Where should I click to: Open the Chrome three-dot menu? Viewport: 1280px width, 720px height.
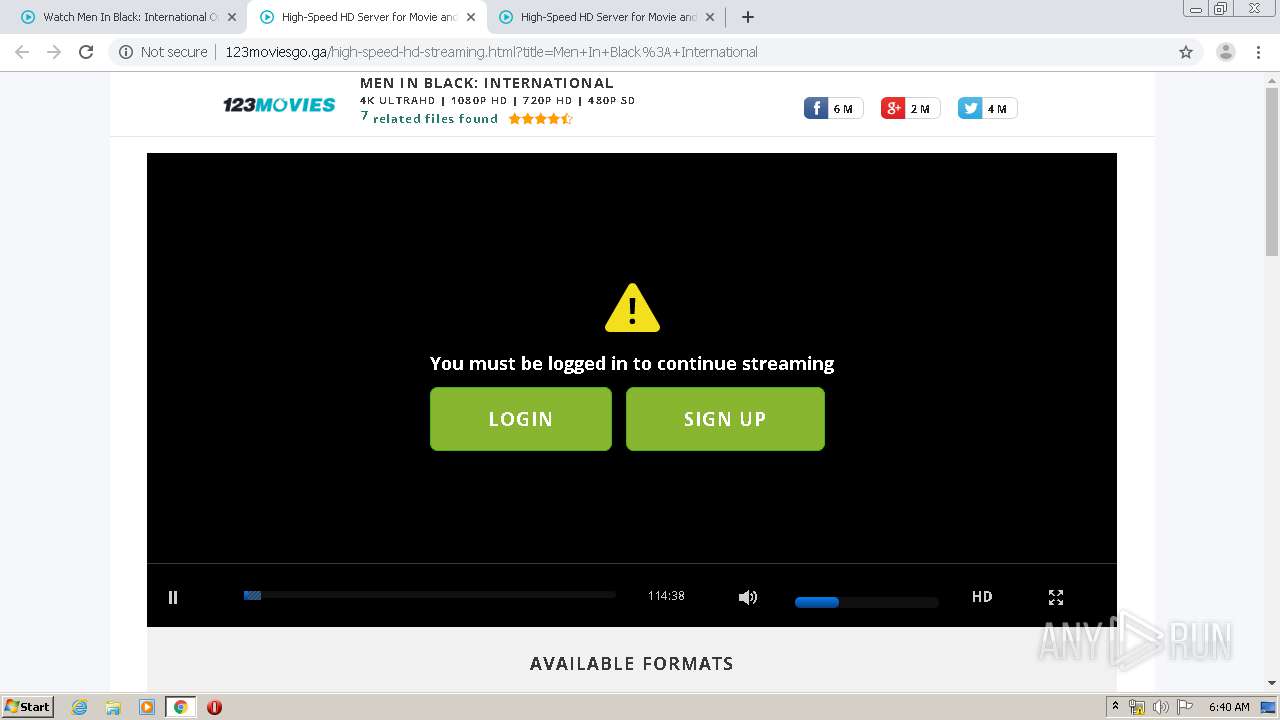1259,52
